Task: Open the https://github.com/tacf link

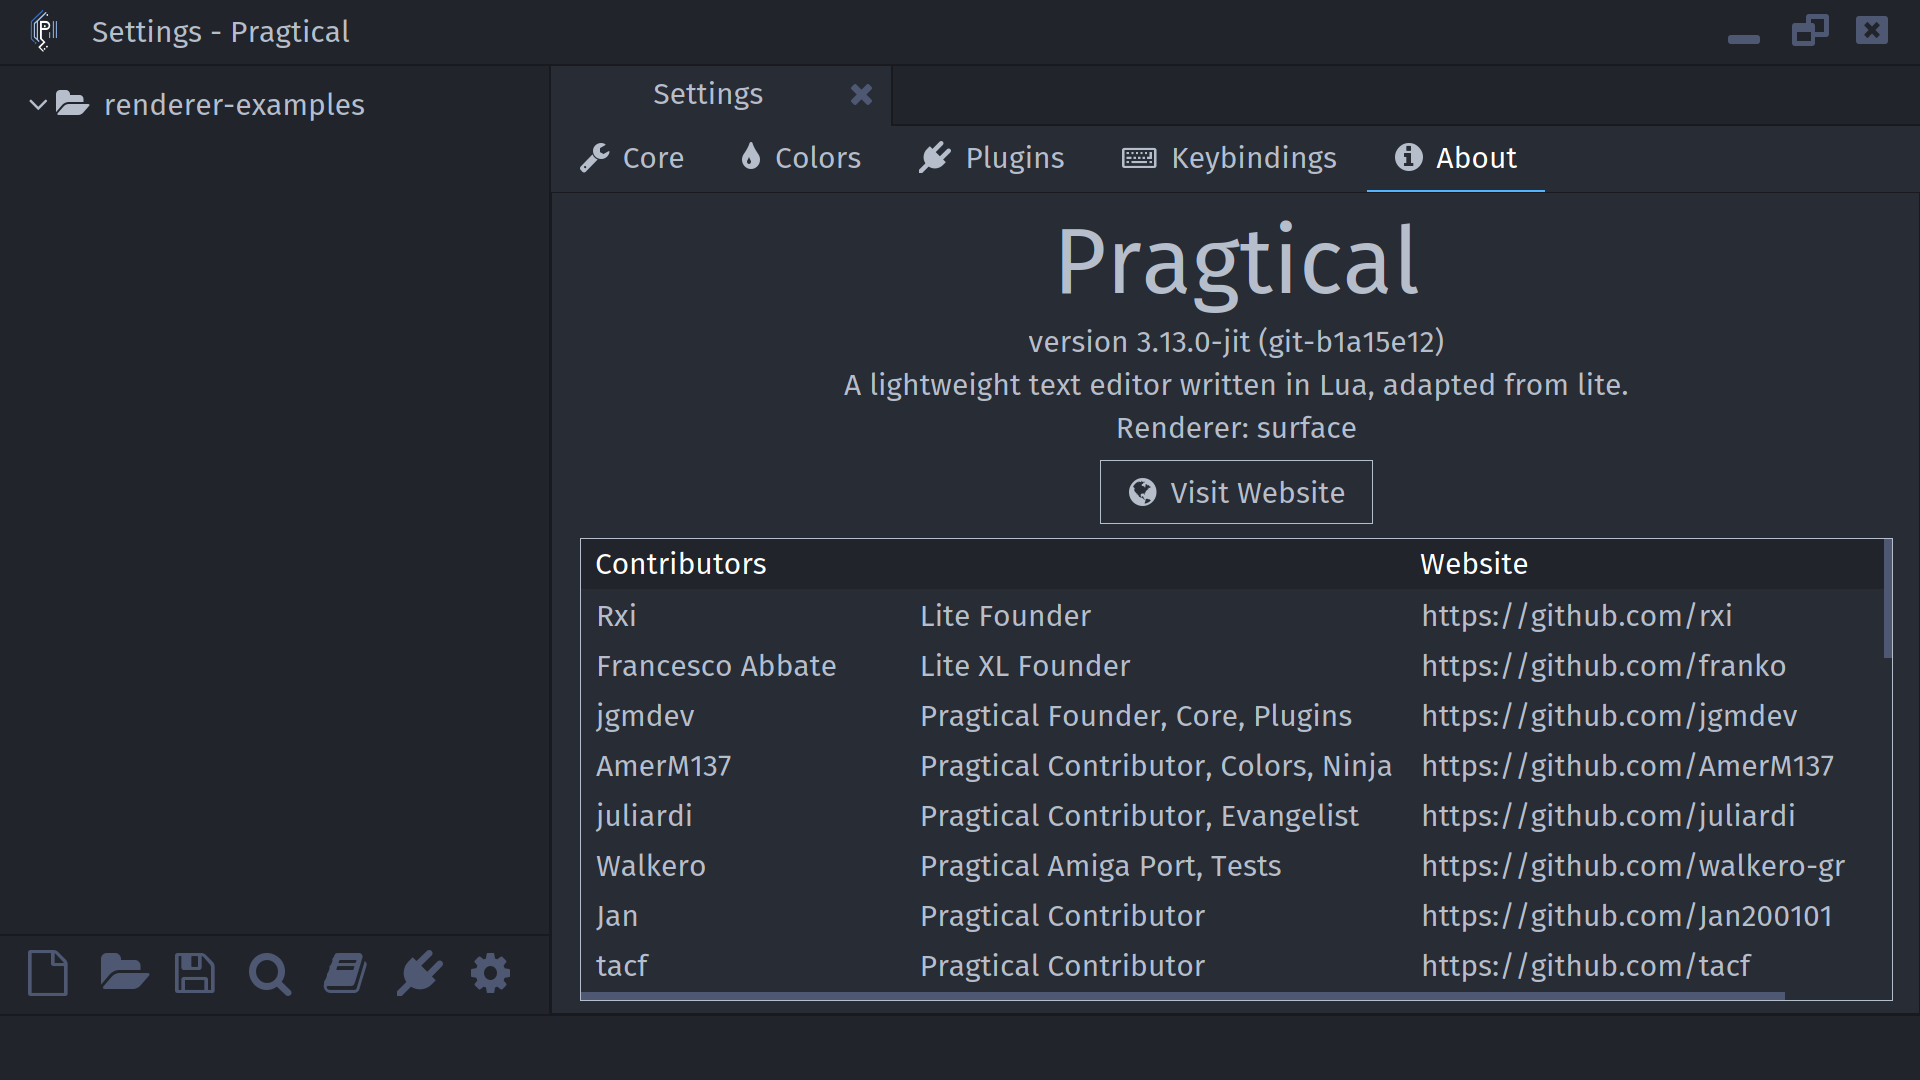Action: (1586, 966)
